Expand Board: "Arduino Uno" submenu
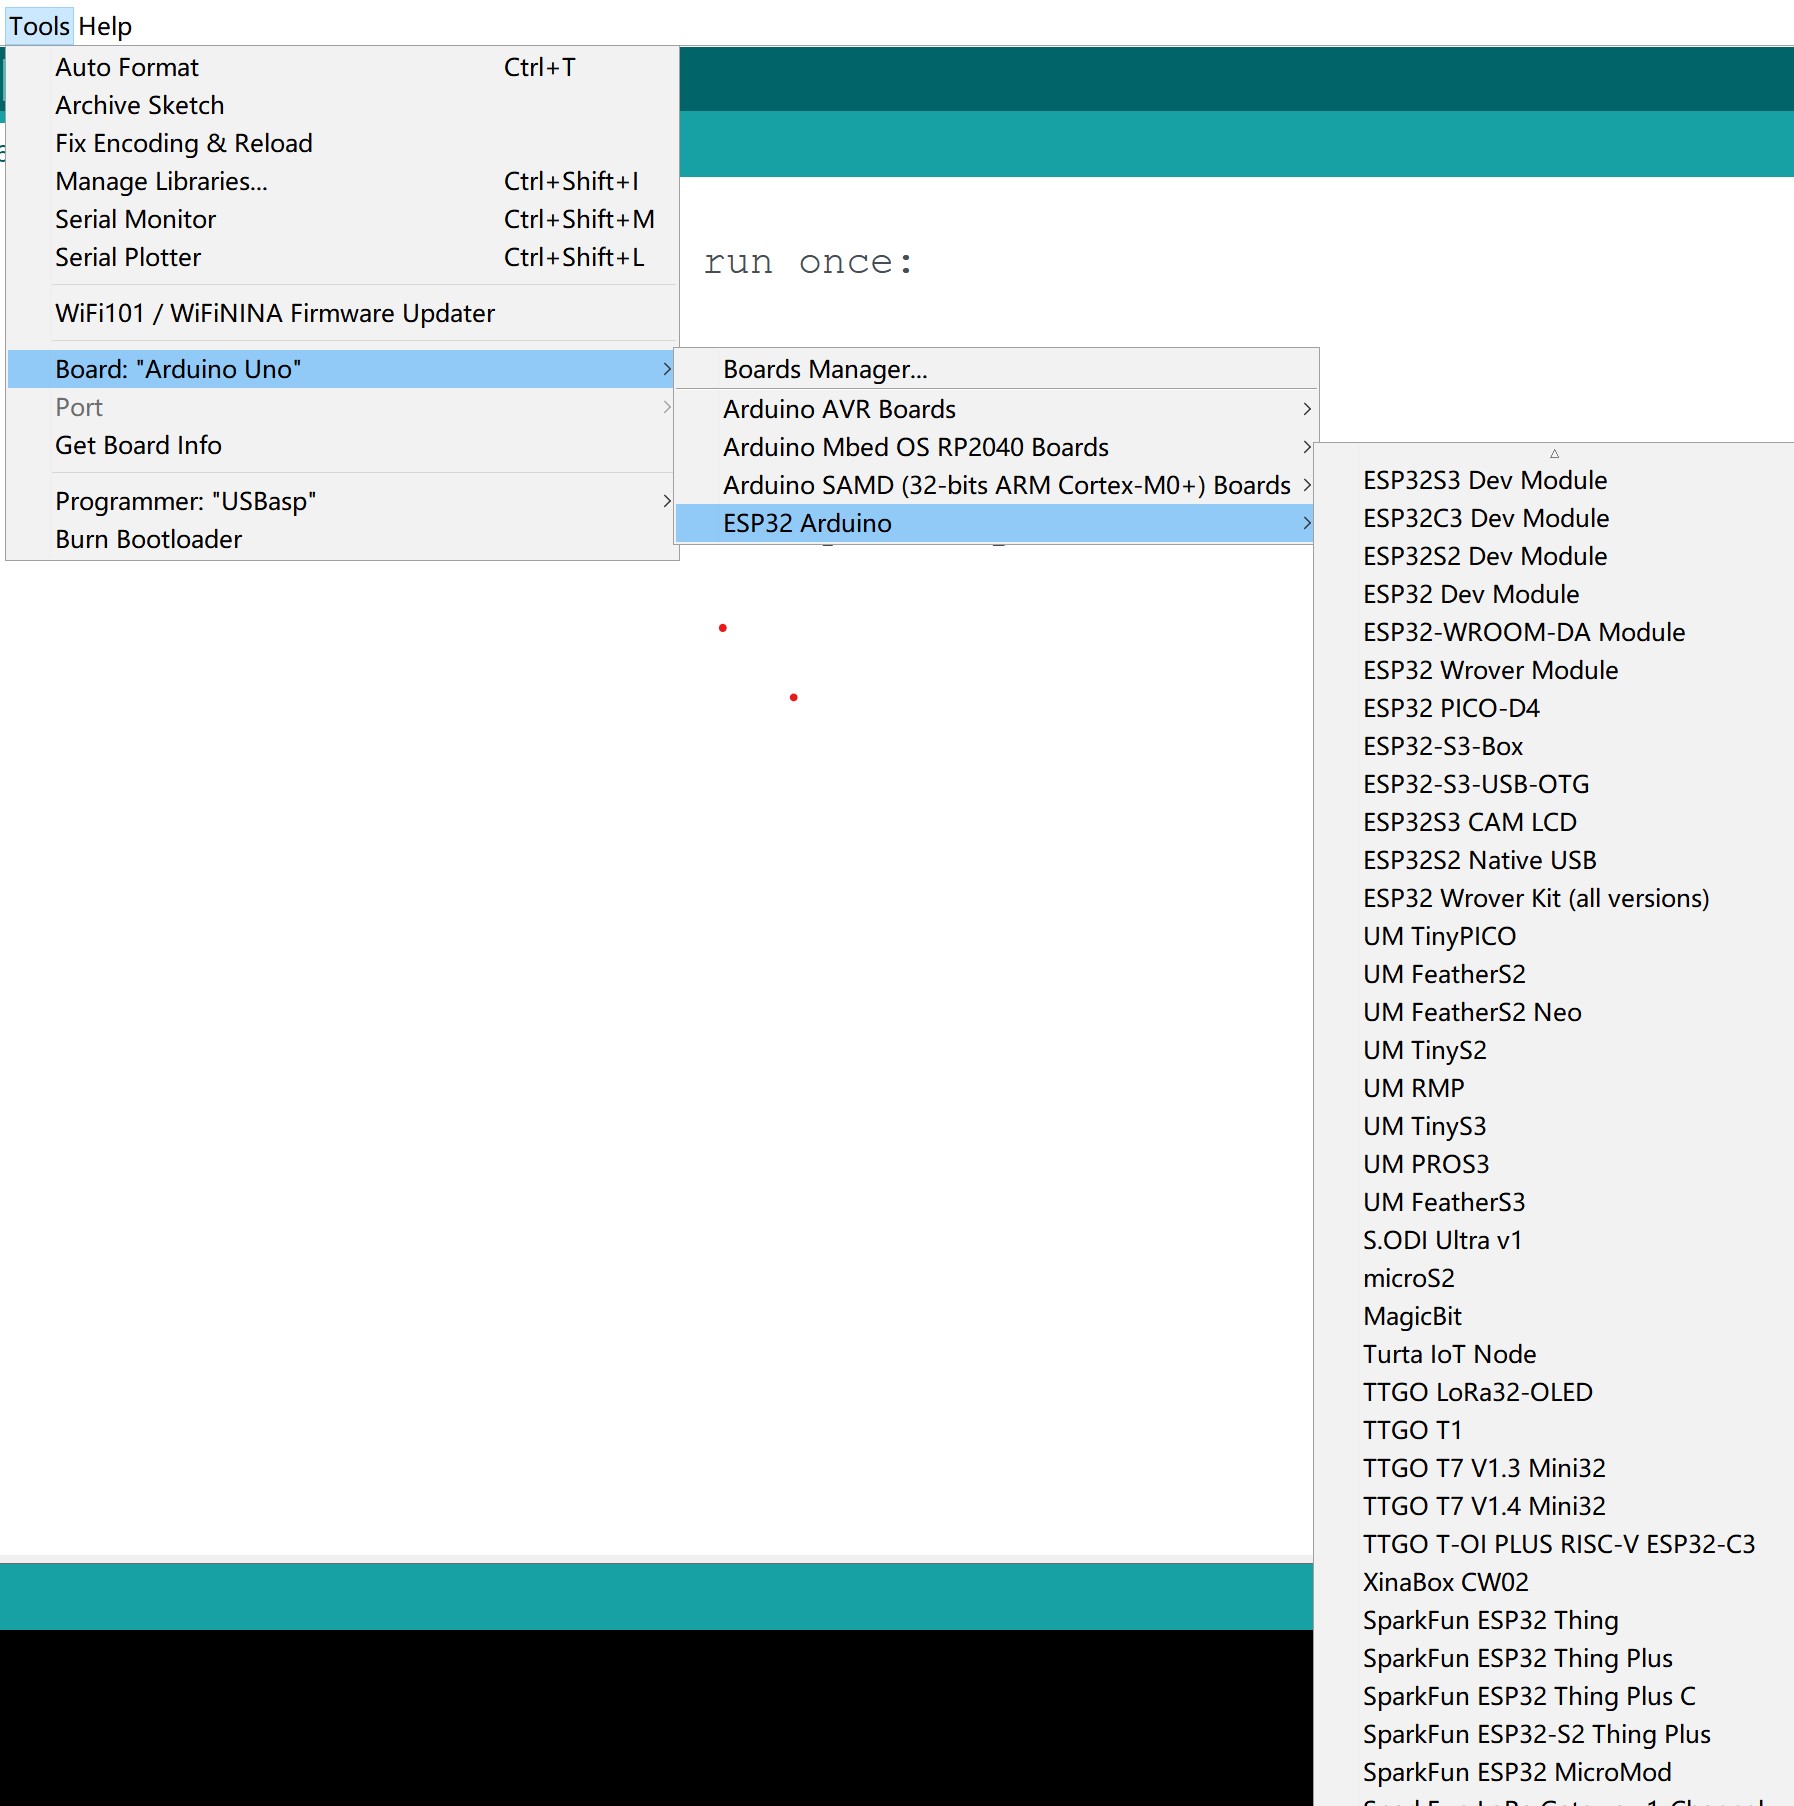 click(x=343, y=369)
